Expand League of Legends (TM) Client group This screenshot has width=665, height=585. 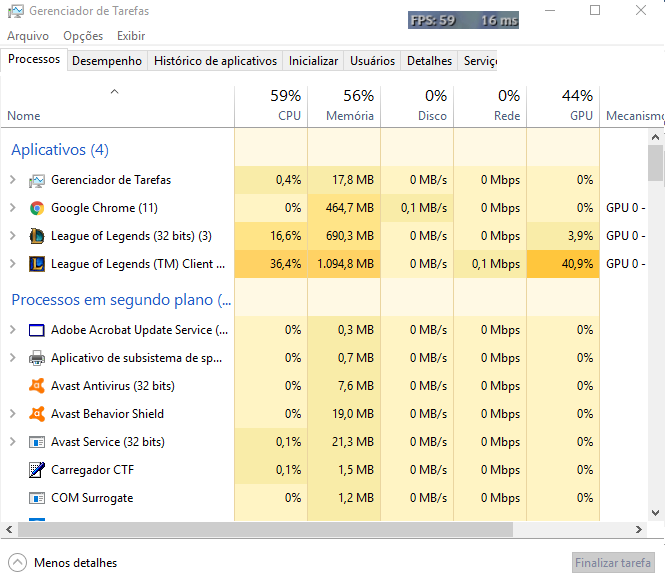pos(13,264)
